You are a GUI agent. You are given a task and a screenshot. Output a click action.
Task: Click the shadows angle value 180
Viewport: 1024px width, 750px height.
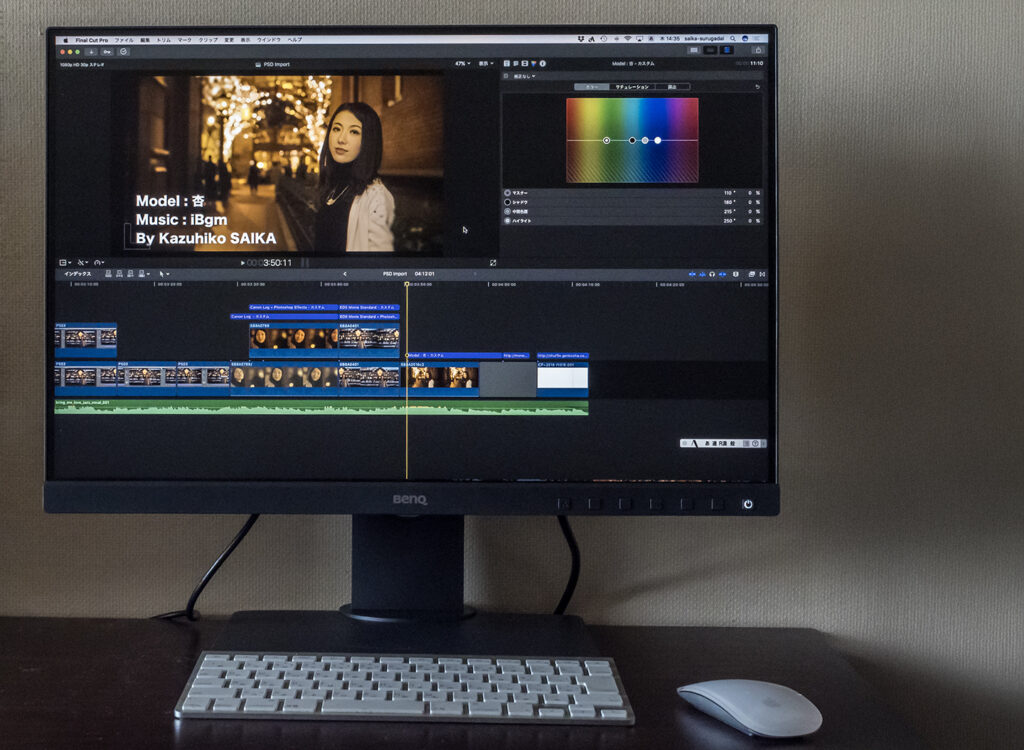(729, 203)
